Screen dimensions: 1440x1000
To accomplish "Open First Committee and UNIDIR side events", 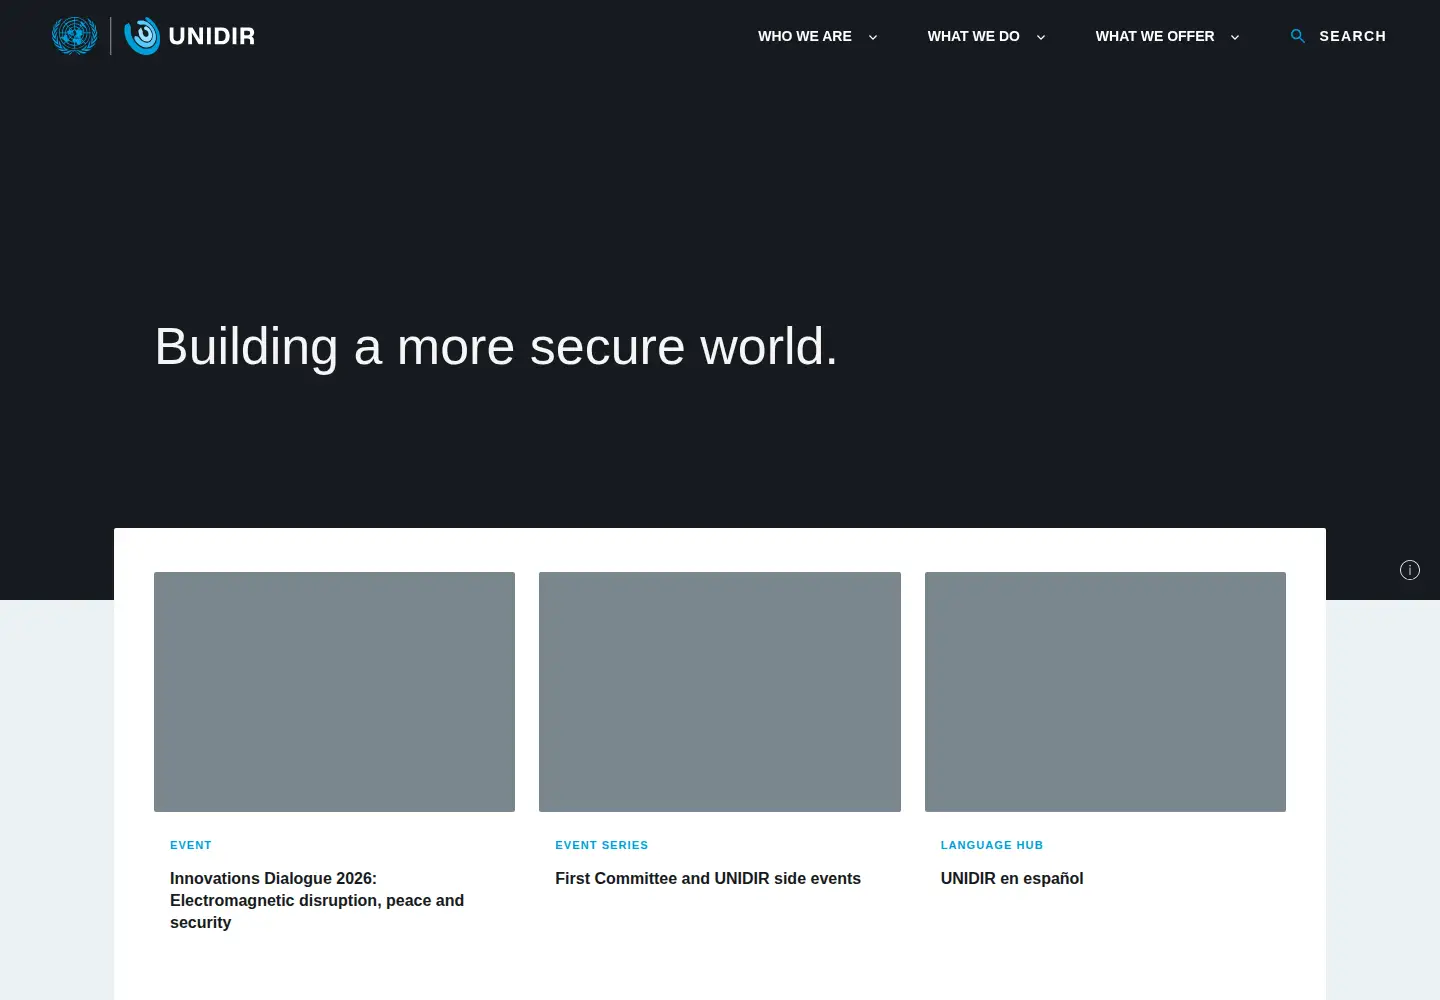I will click(x=708, y=878).
